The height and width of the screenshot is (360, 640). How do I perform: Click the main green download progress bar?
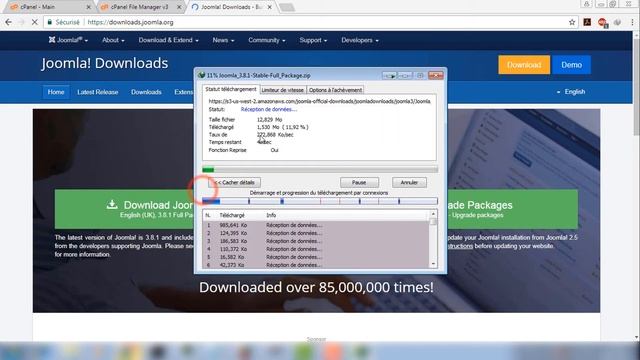(x=320, y=169)
